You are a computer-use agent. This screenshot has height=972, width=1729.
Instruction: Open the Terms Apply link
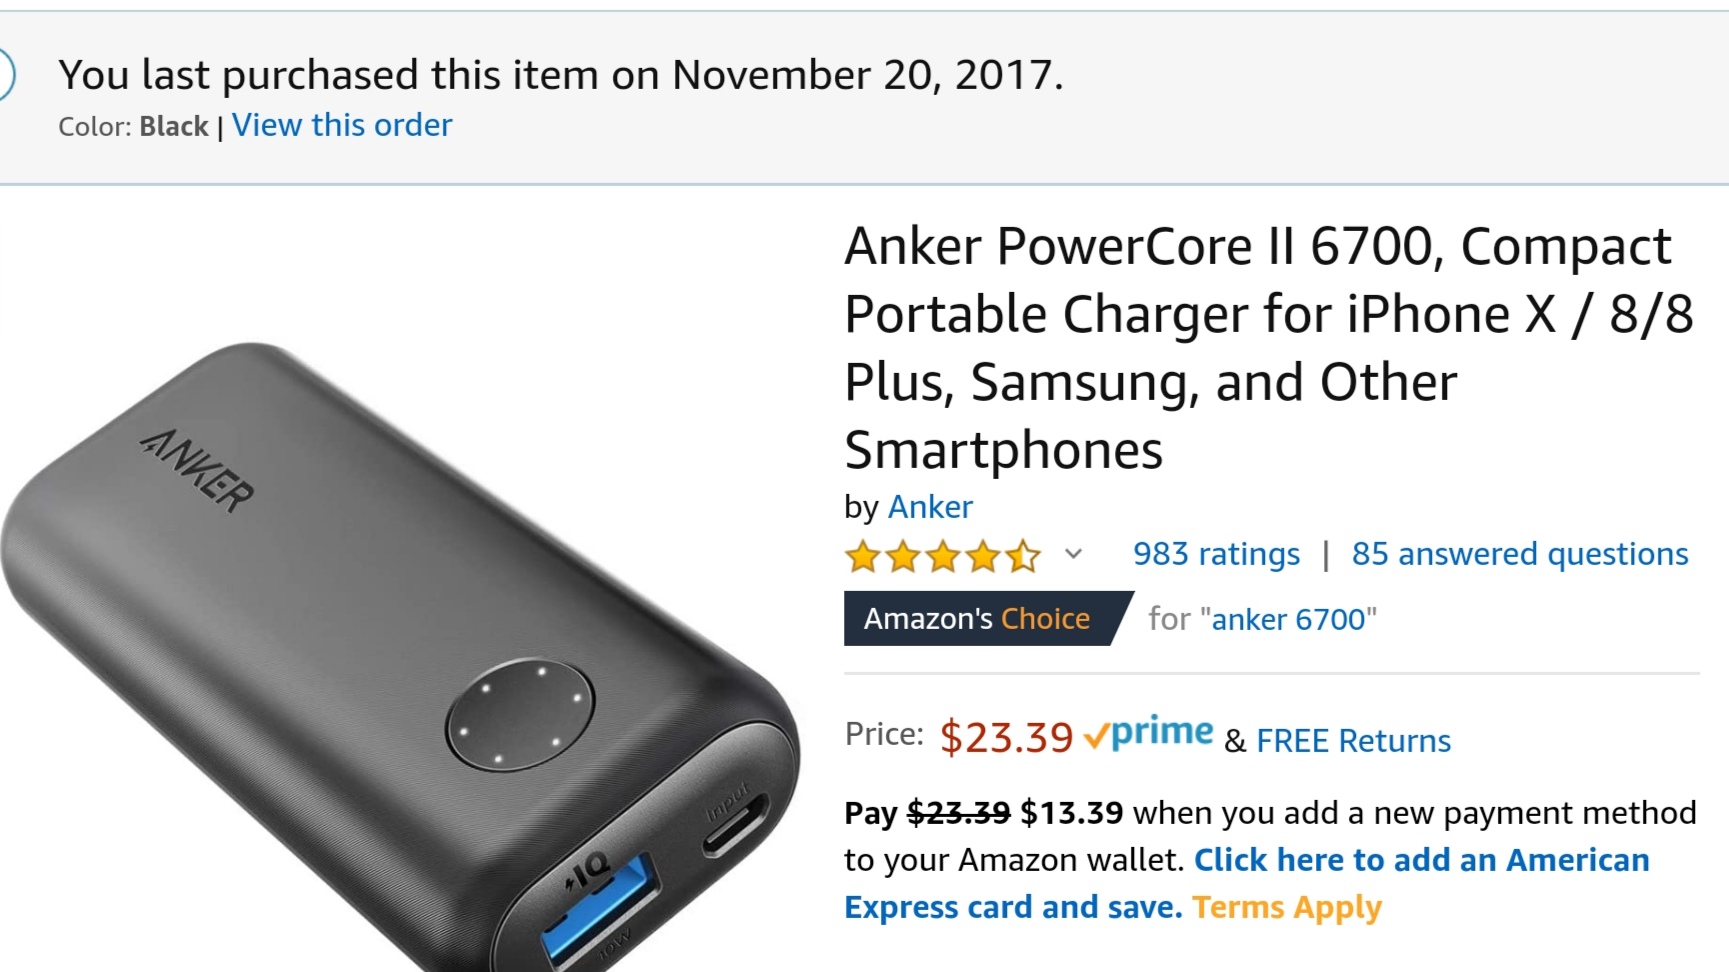(x=1287, y=907)
